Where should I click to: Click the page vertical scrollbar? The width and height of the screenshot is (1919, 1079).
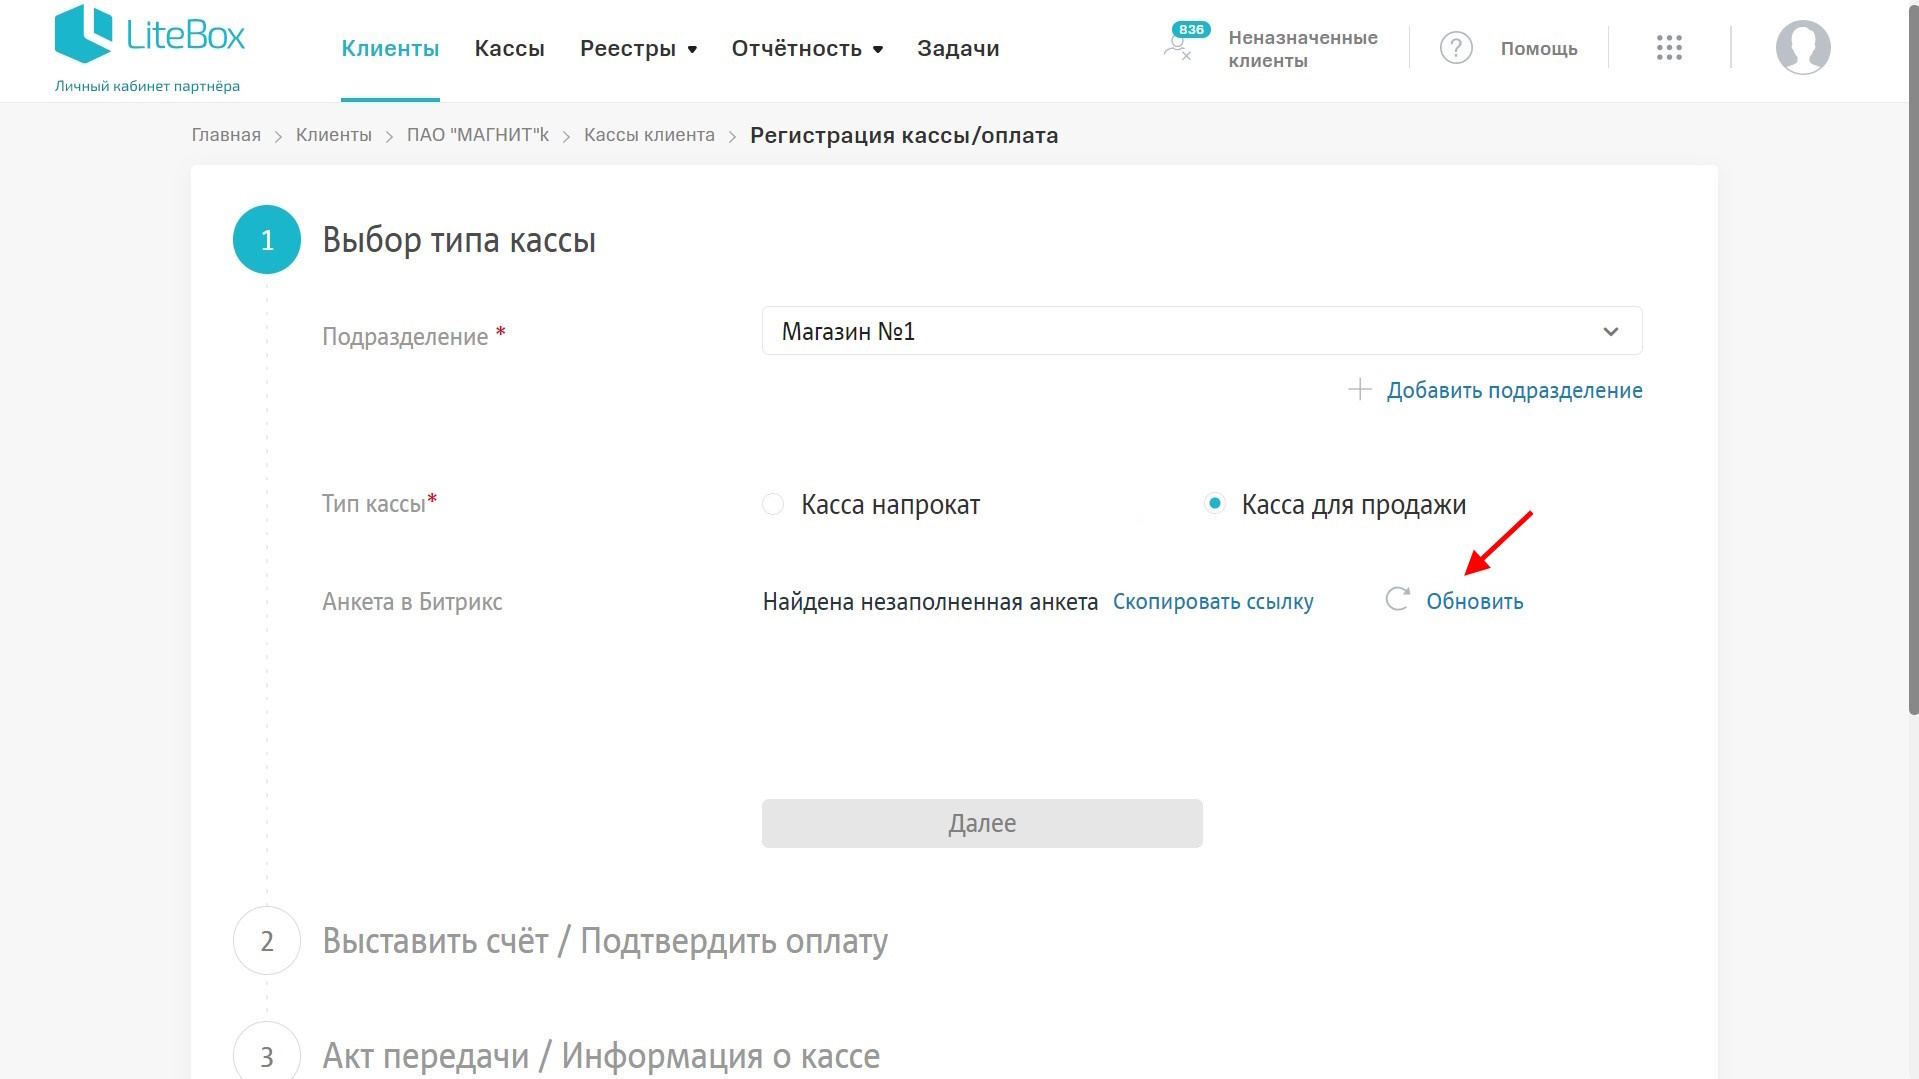(x=1912, y=400)
